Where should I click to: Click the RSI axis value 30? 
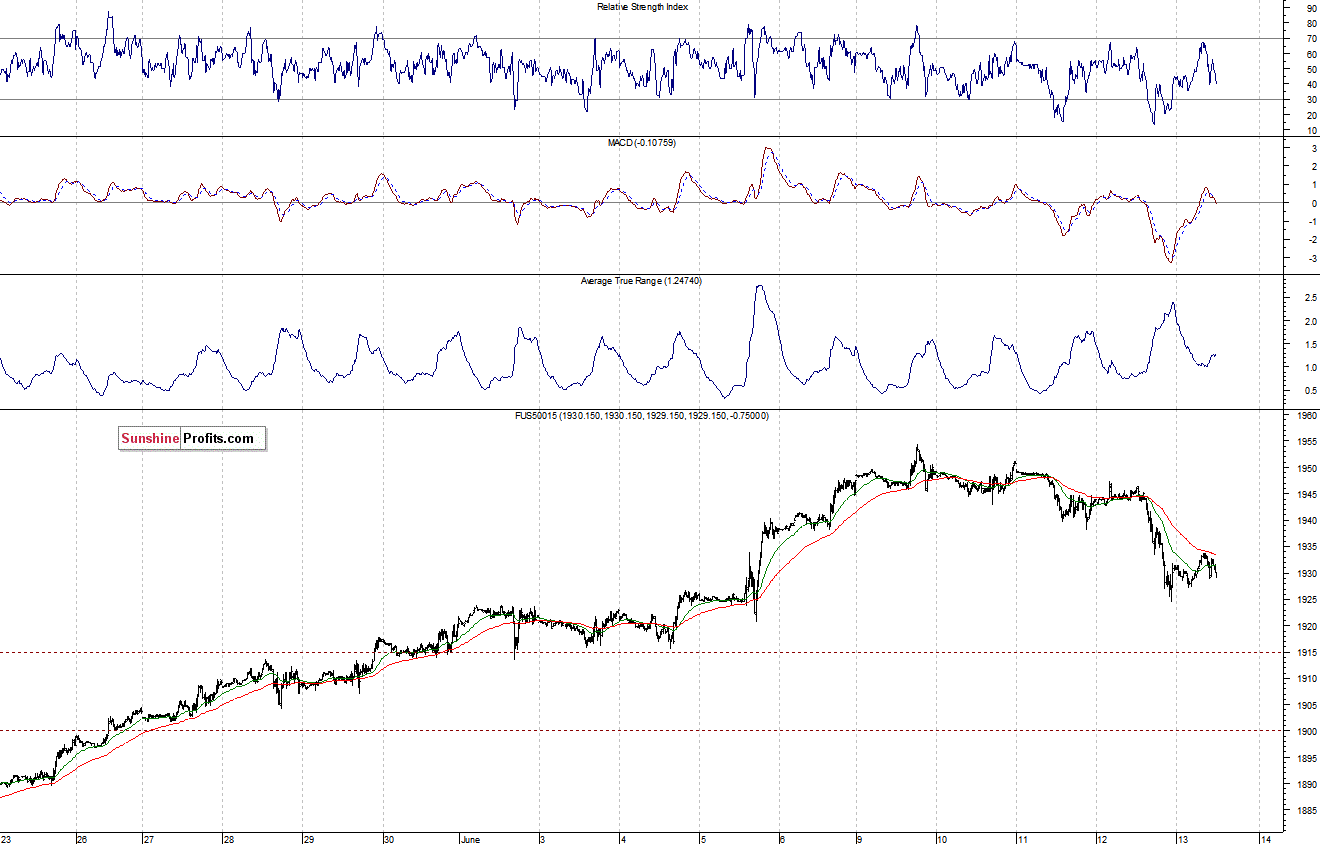[x=1310, y=100]
